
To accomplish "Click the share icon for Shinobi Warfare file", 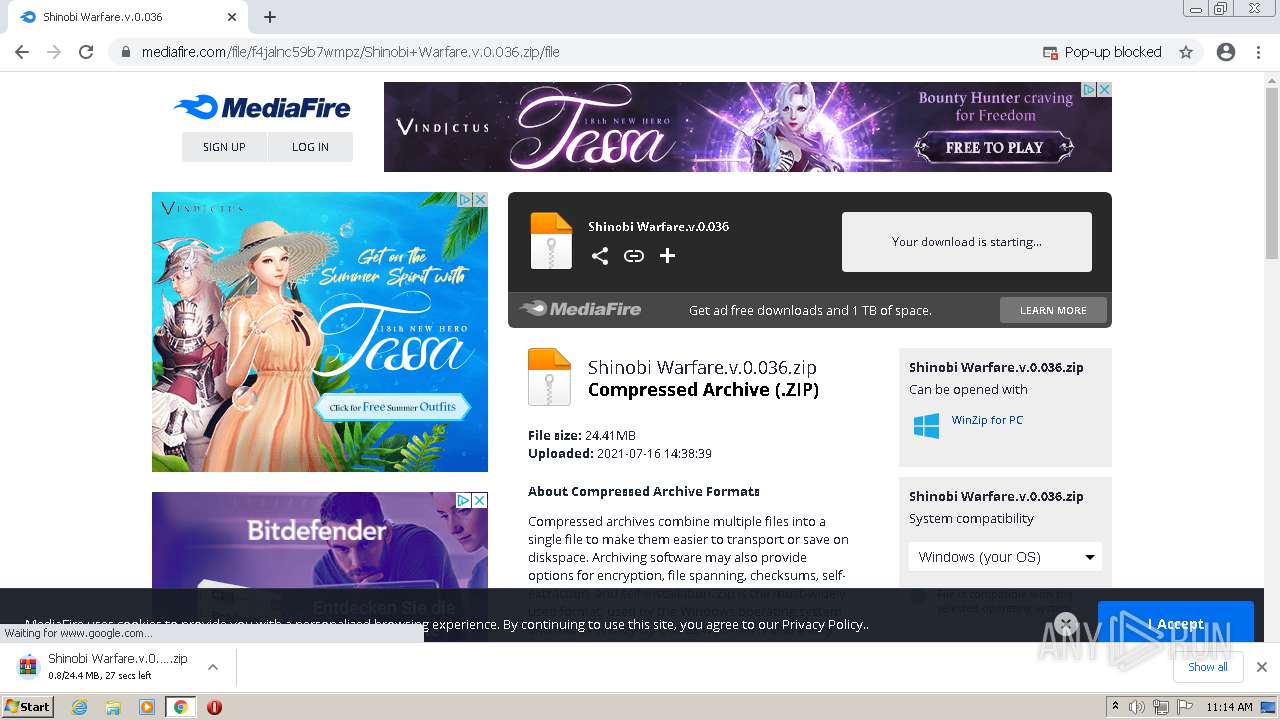I will (600, 256).
